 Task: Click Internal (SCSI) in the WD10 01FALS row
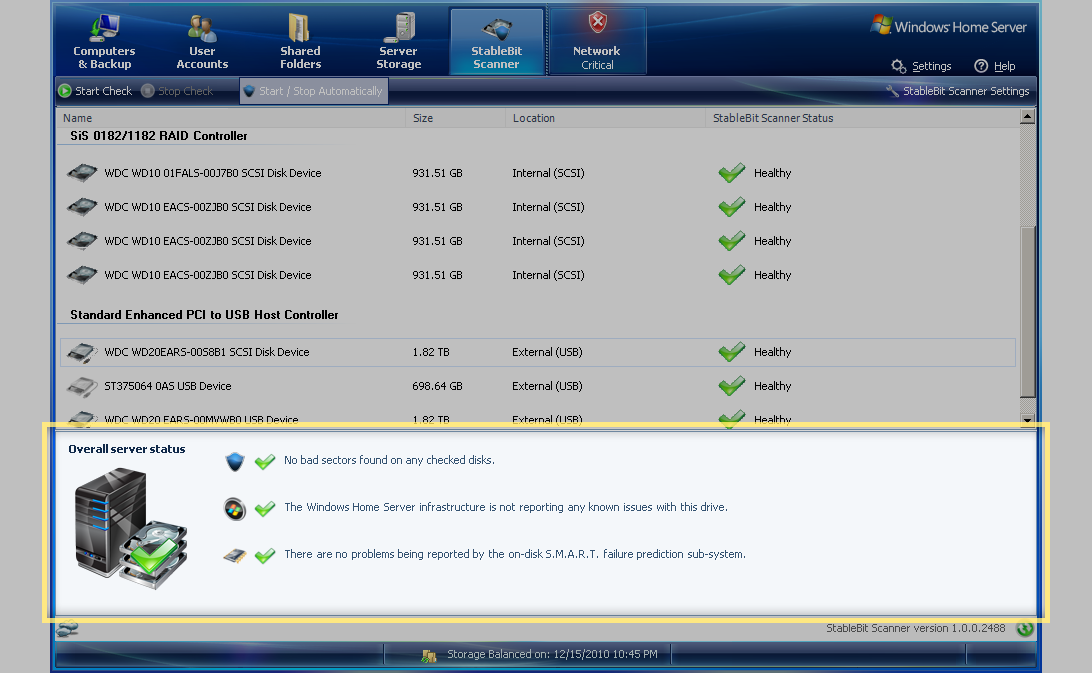point(548,173)
